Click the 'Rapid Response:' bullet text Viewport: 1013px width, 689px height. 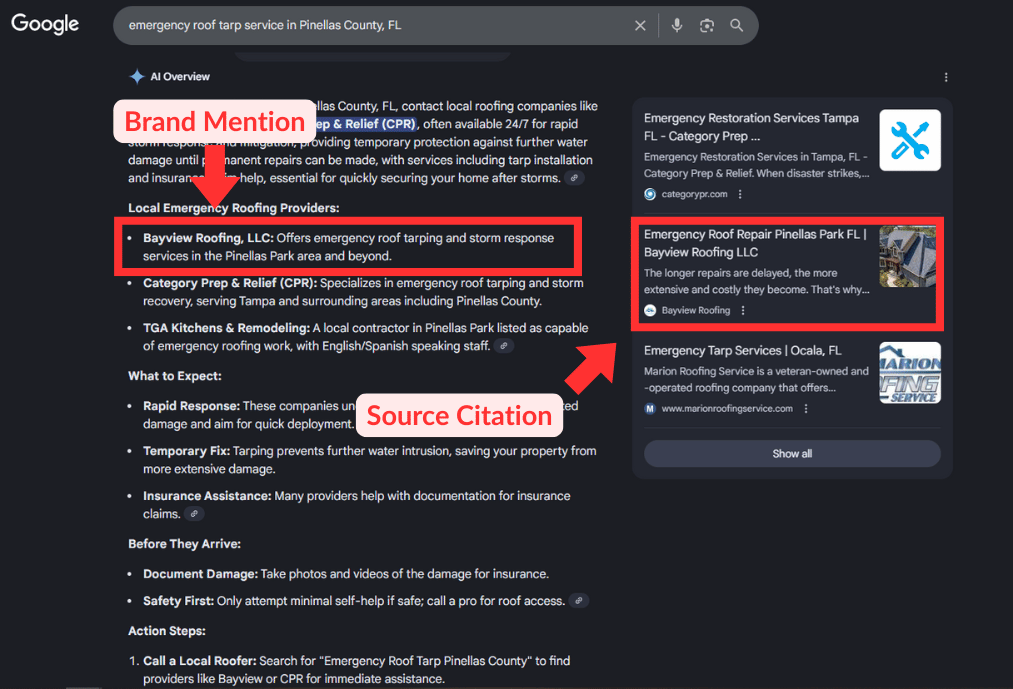pyautogui.click(x=191, y=406)
